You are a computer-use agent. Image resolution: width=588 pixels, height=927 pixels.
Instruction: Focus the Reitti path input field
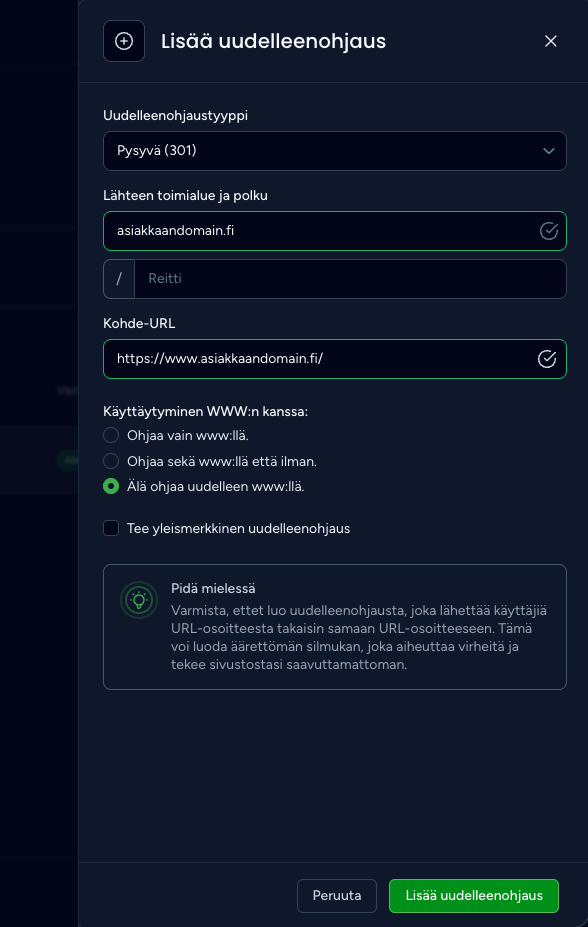(350, 279)
